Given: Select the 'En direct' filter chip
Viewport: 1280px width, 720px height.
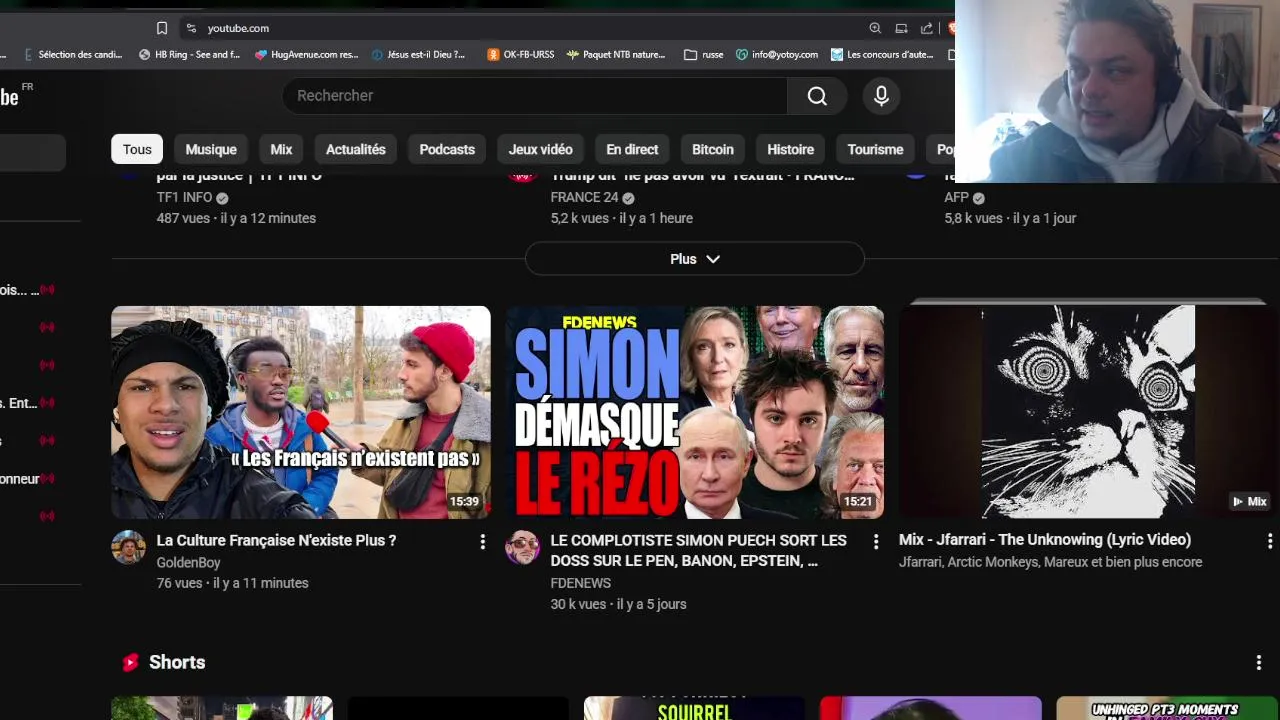Looking at the screenshot, I should point(632,149).
